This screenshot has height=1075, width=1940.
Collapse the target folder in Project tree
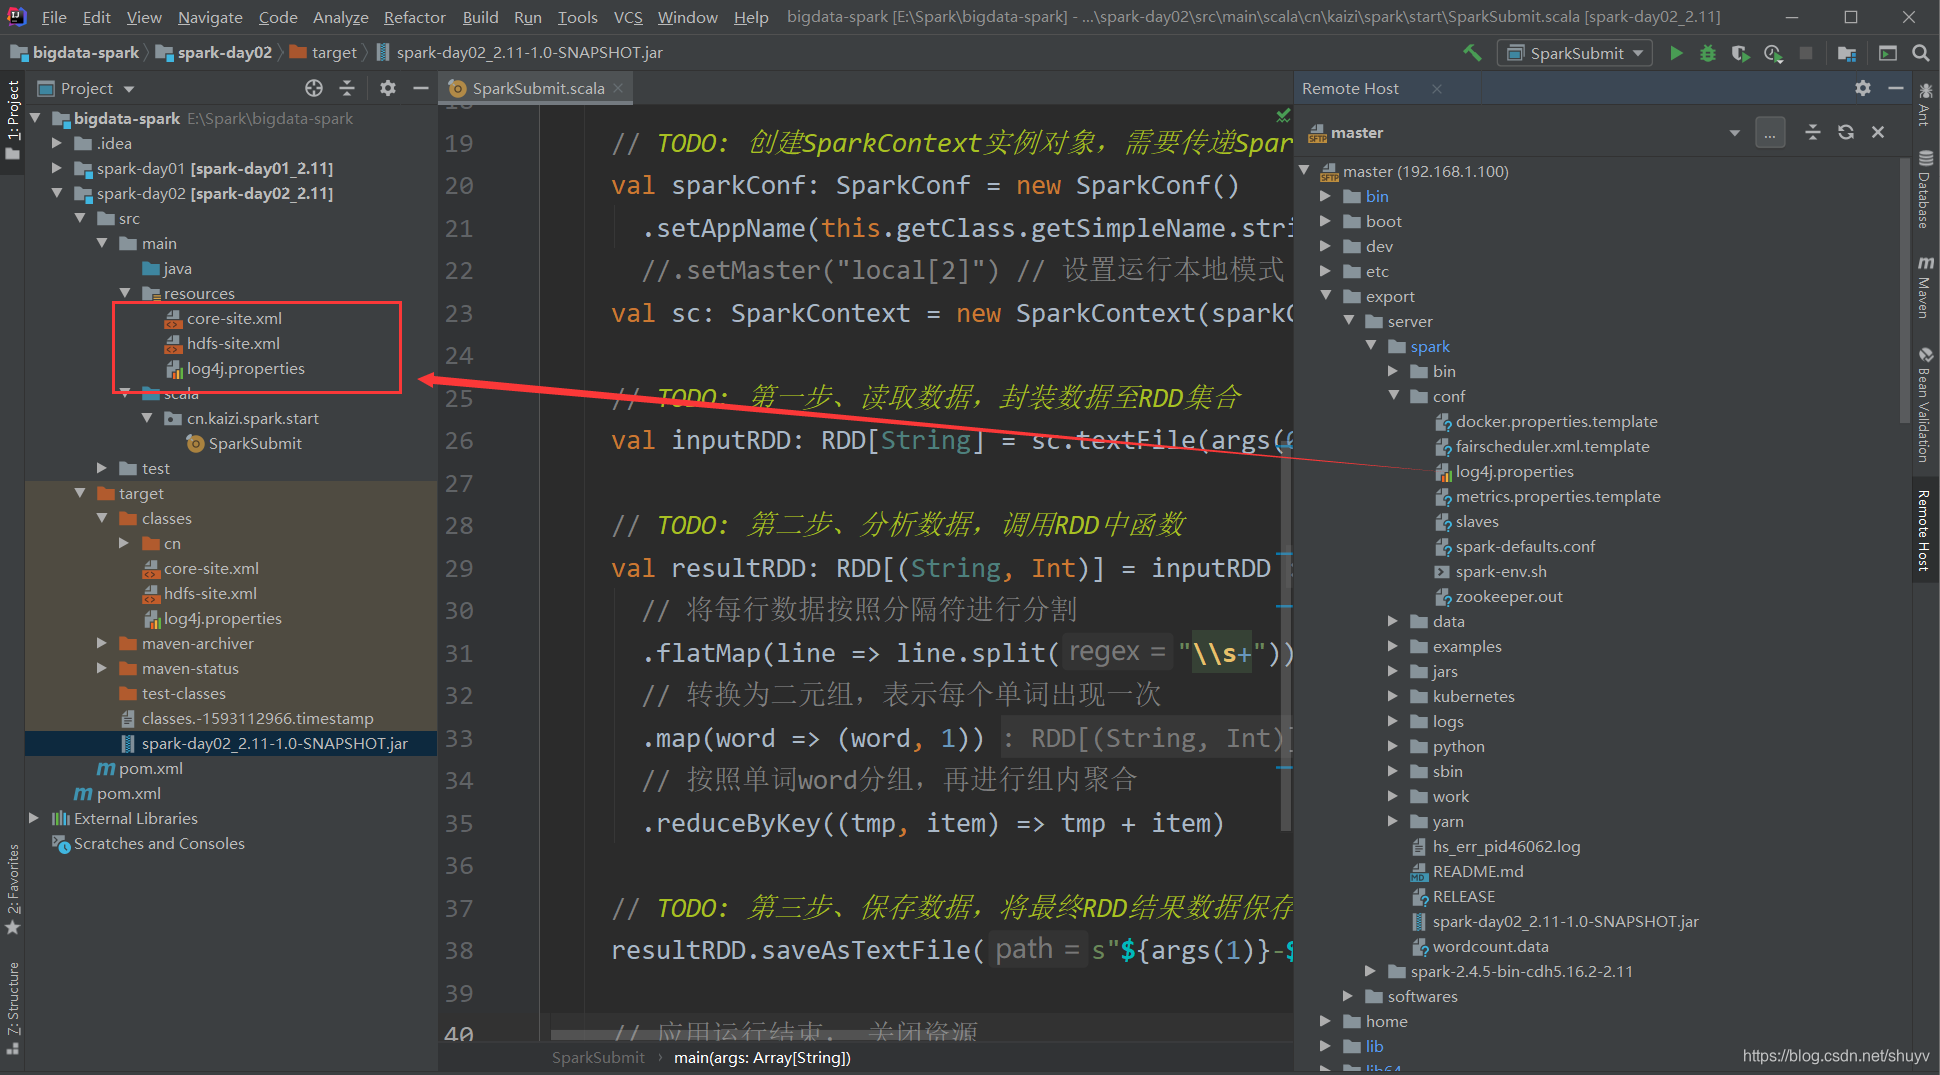80,493
